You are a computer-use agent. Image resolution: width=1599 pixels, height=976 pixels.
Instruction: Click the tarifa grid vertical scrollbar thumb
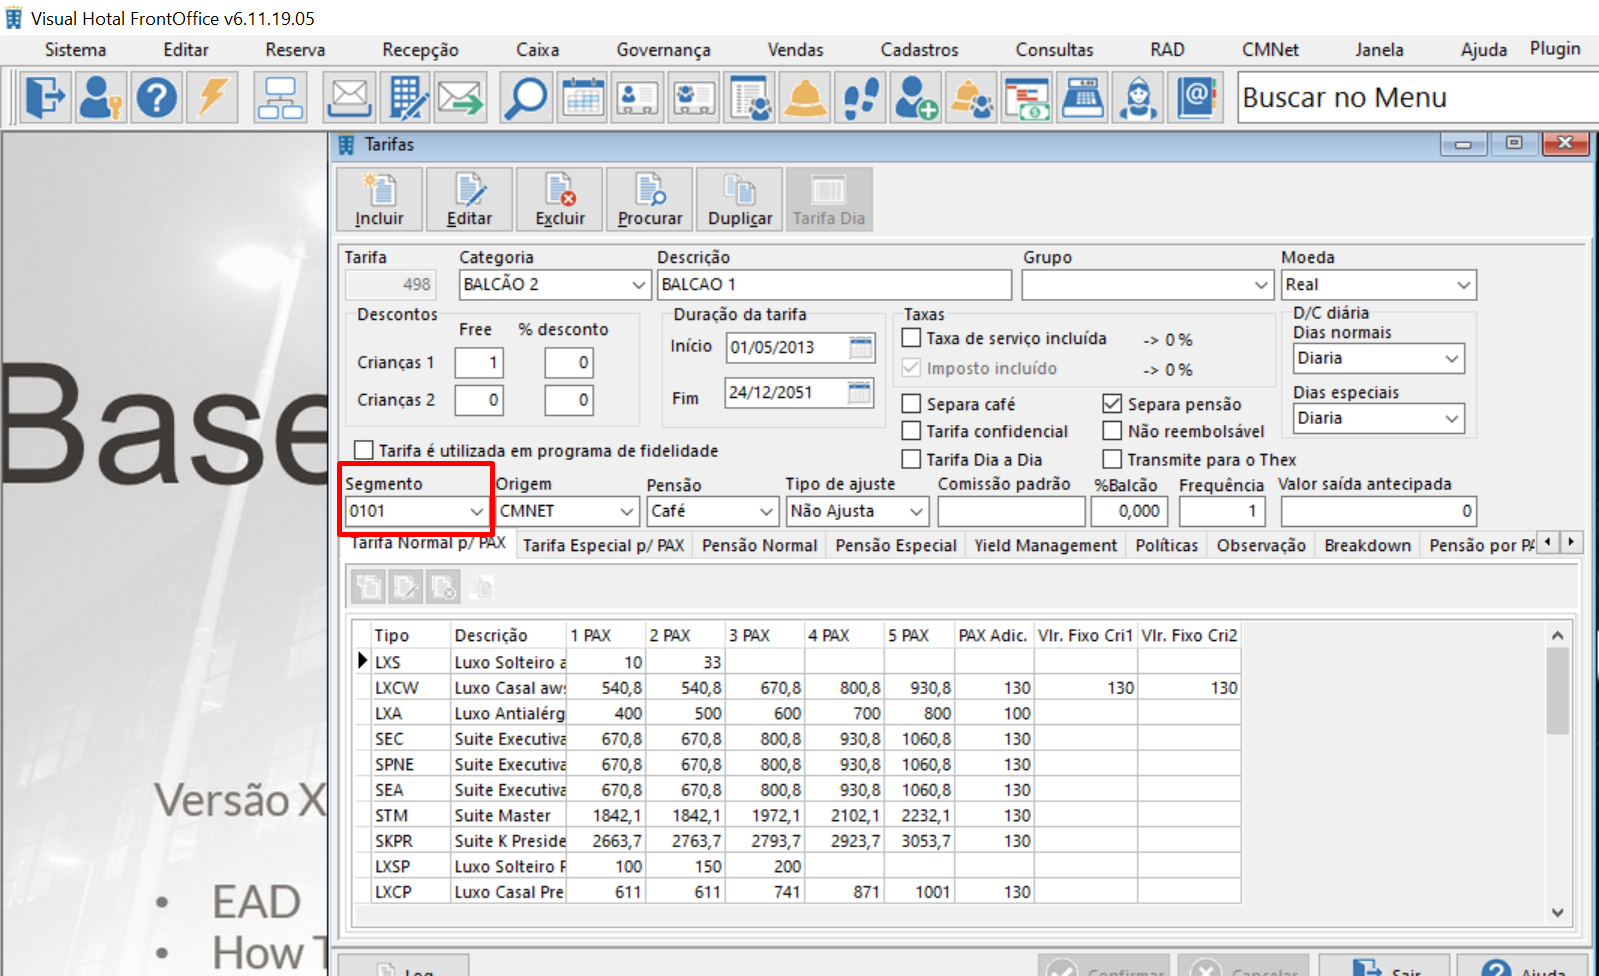tap(1557, 691)
